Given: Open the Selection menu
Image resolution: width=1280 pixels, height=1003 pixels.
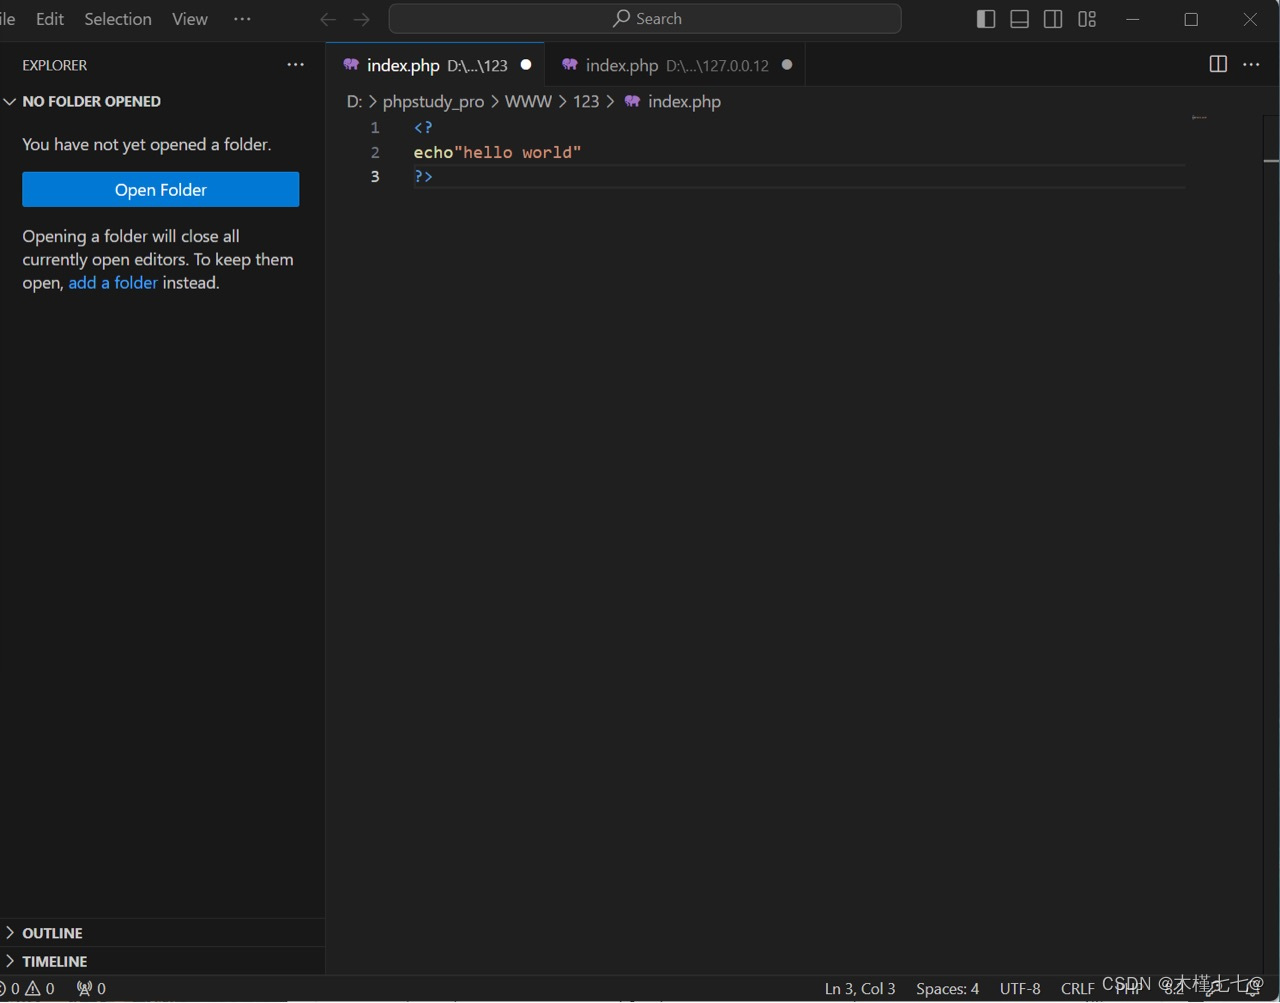Looking at the screenshot, I should point(118,19).
